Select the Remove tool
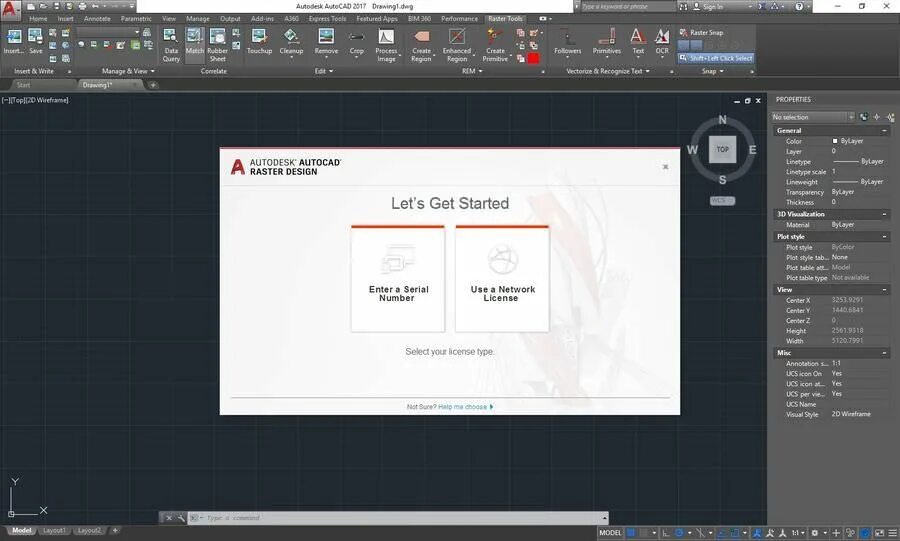 pyautogui.click(x=326, y=42)
